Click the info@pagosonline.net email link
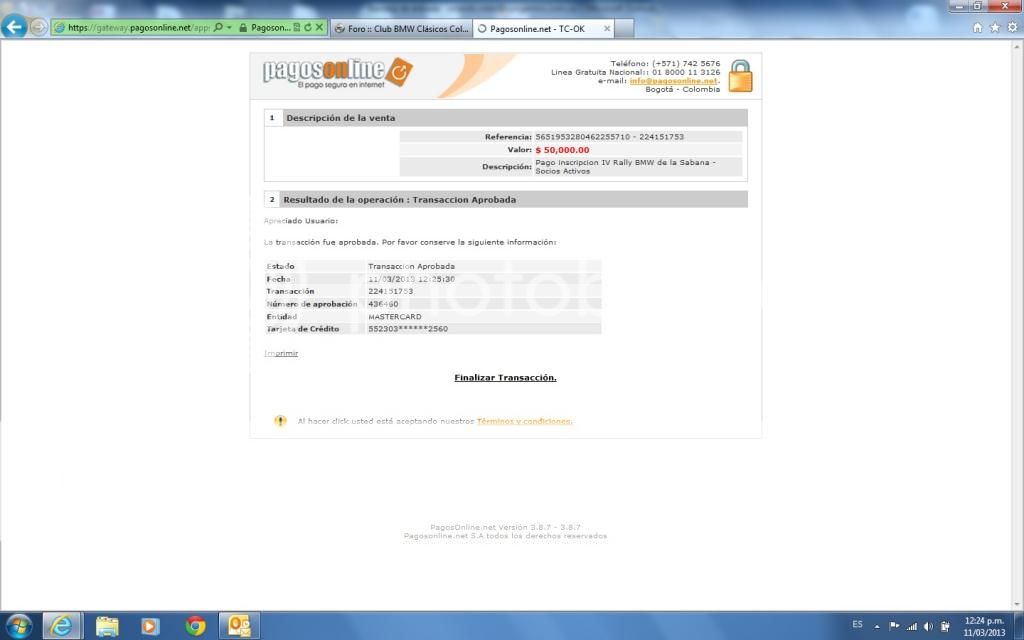The image size is (1024, 640). coord(673,81)
